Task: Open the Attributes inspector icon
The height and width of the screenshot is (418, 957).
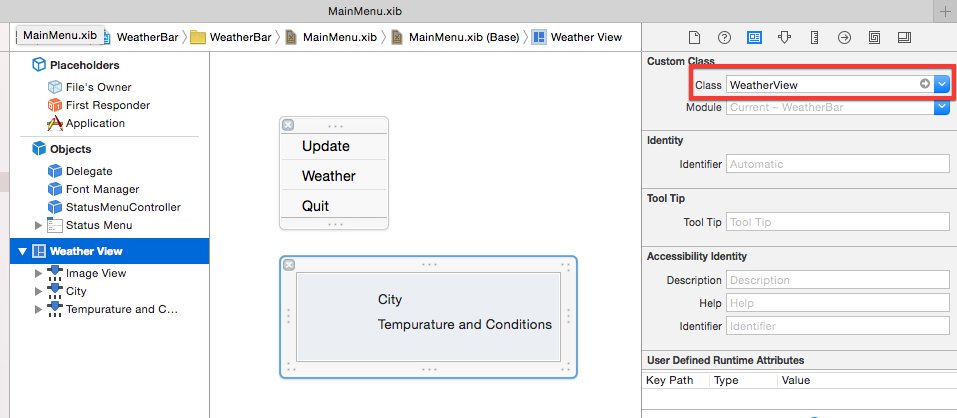Action: (784, 37)
